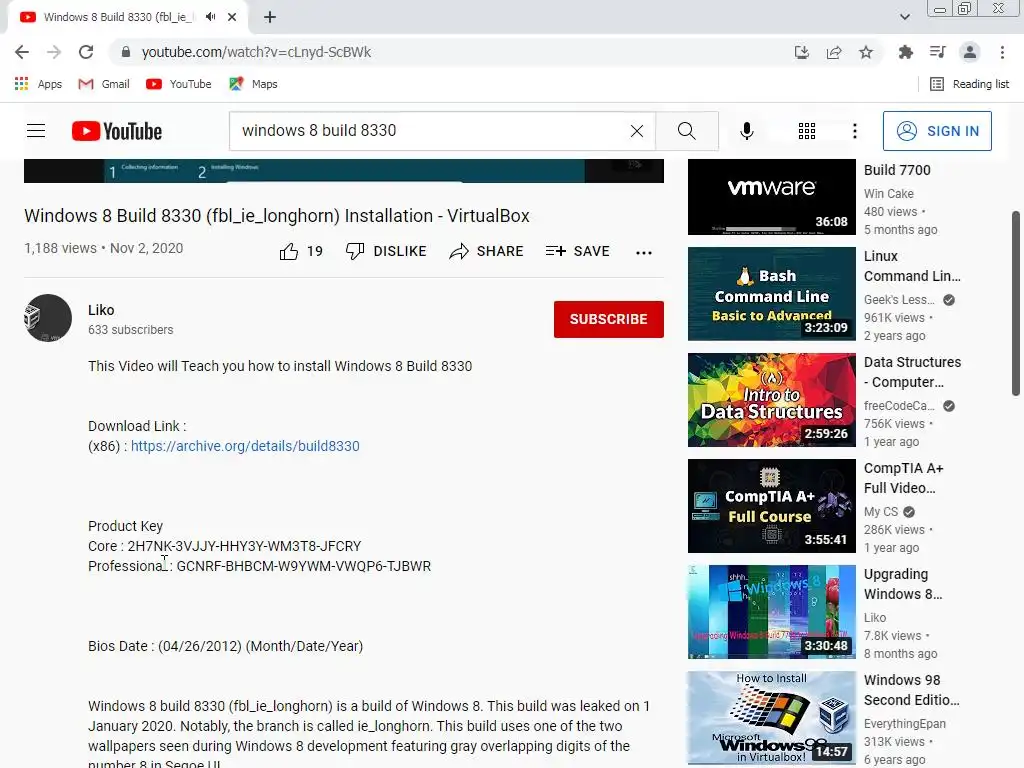Open the vmware Build 7700 thumbnail
Image resolution: width=1024 pixels, height=768 pixels.
(771, 197)
